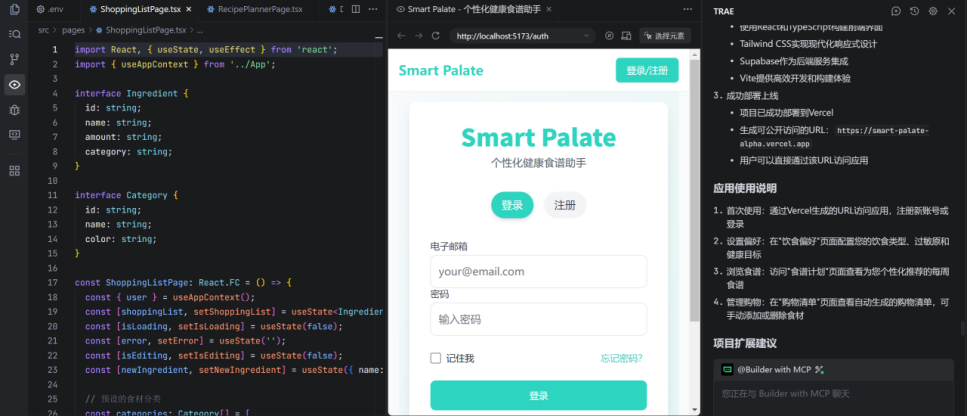Close the ShoppingListPage.tsx tab
This screenshot has height=416, width=968.
(x=189, y=9)
